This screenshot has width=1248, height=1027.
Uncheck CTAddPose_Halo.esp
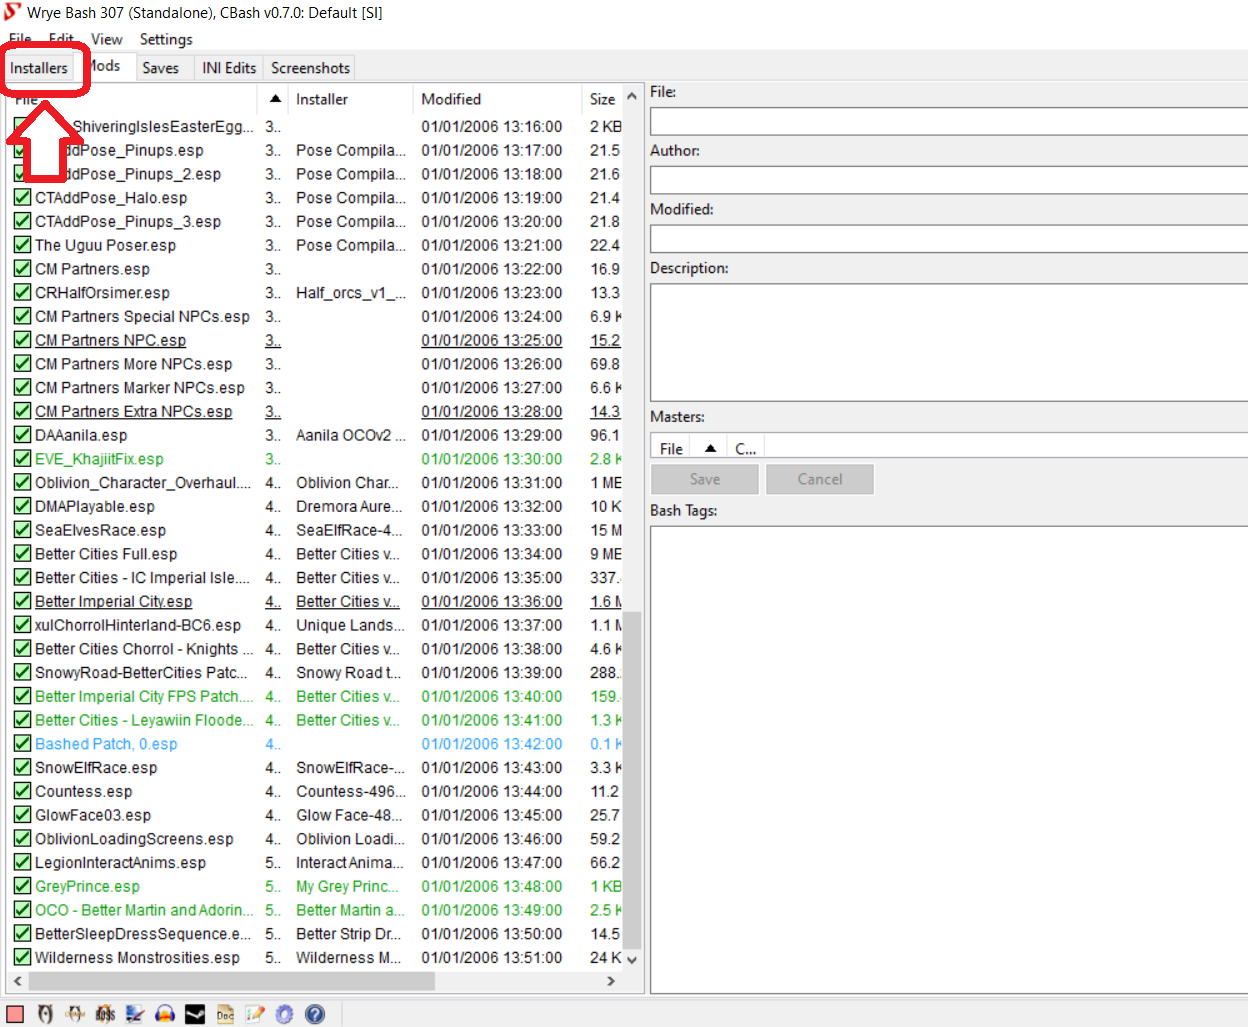click(x=22, y=198)
